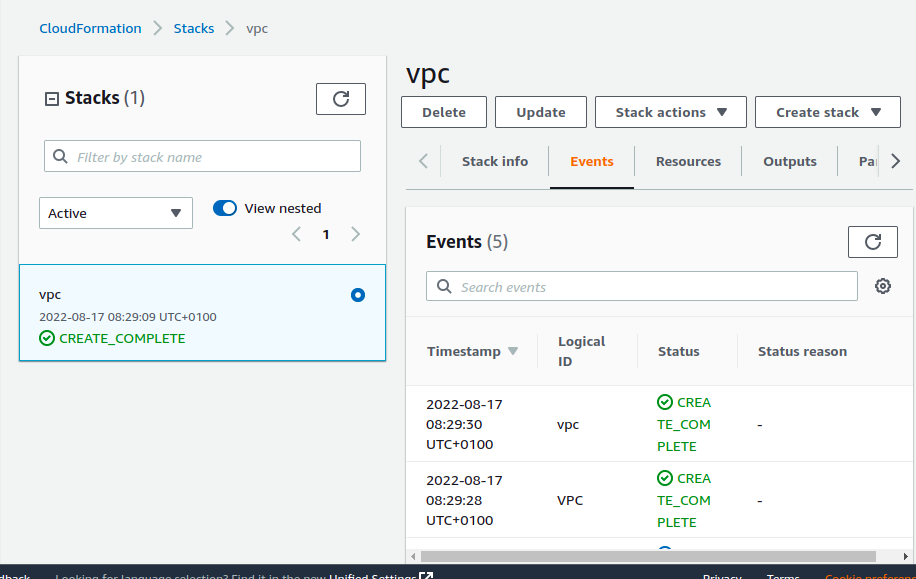This screenshot has height=579, width=916.
Task: Click the search icon in the stack filter
Action: (60, 157)
